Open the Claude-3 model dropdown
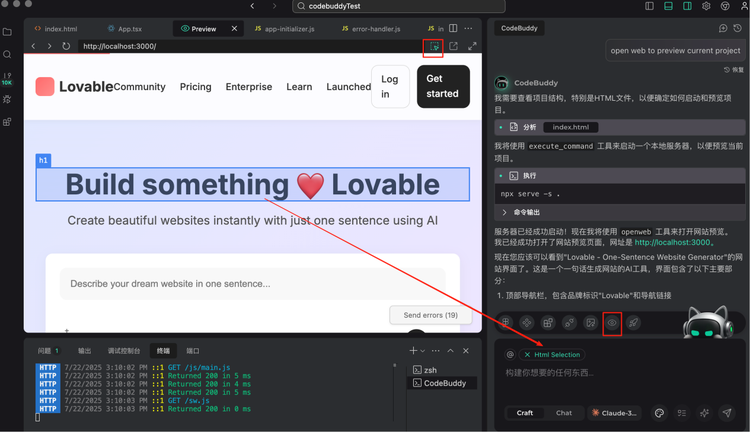This screenshot has width=750, height=432. (x=615, y=413)
